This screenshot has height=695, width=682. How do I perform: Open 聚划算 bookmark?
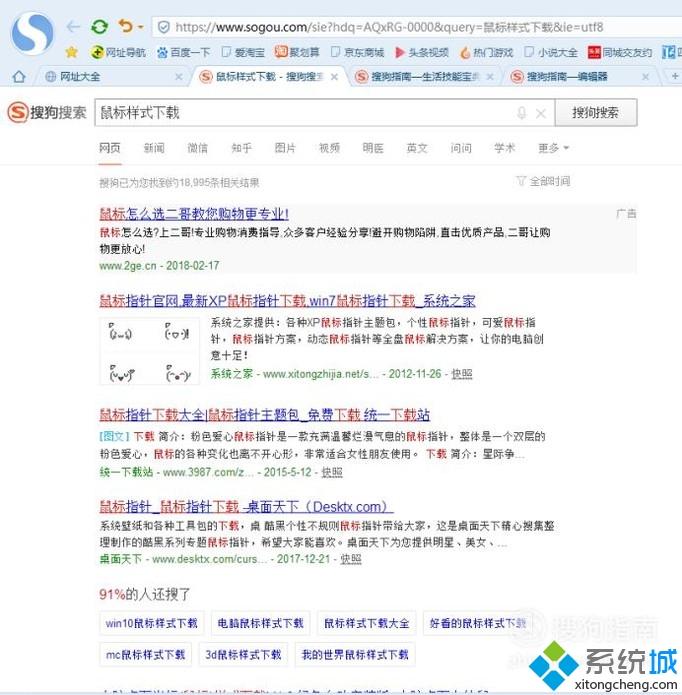tap(297, 52)
